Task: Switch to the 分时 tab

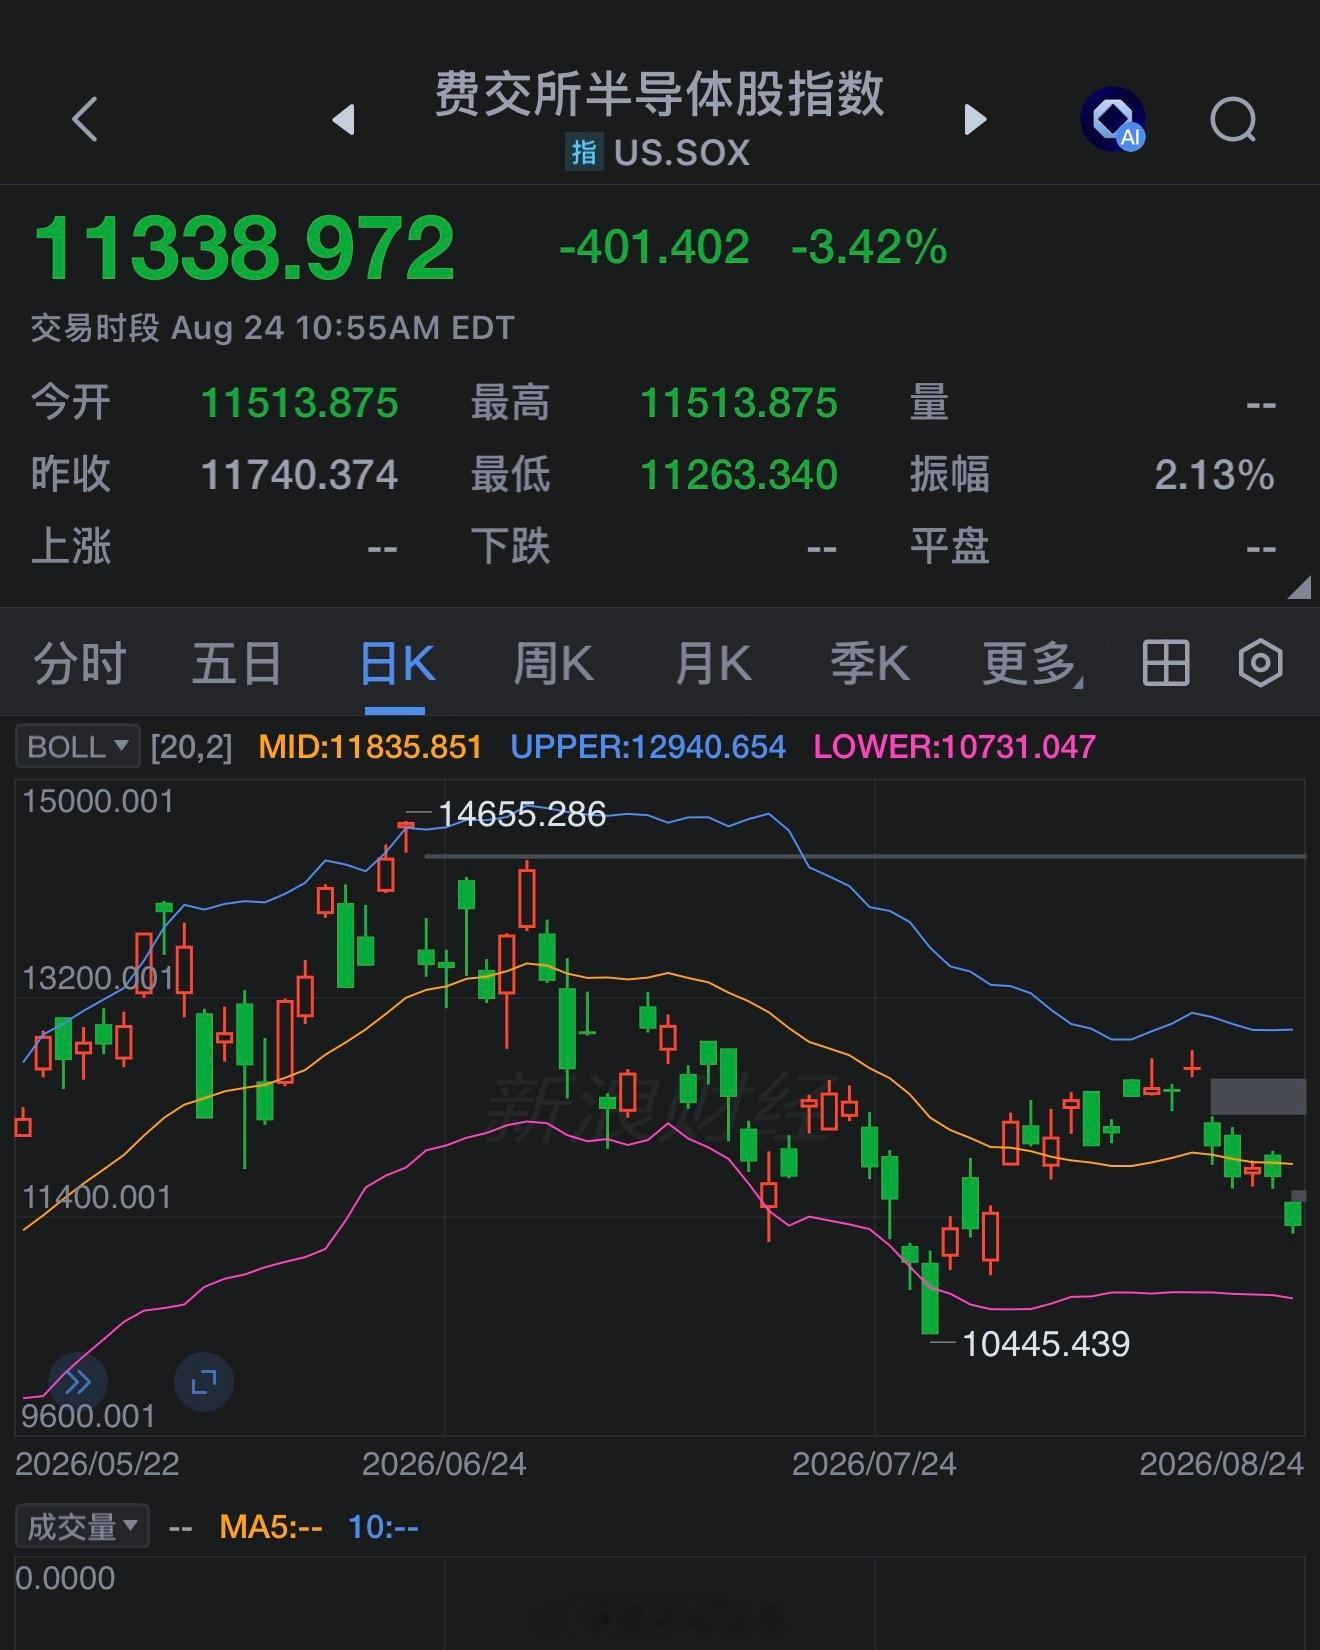Action: coord(80,664)
